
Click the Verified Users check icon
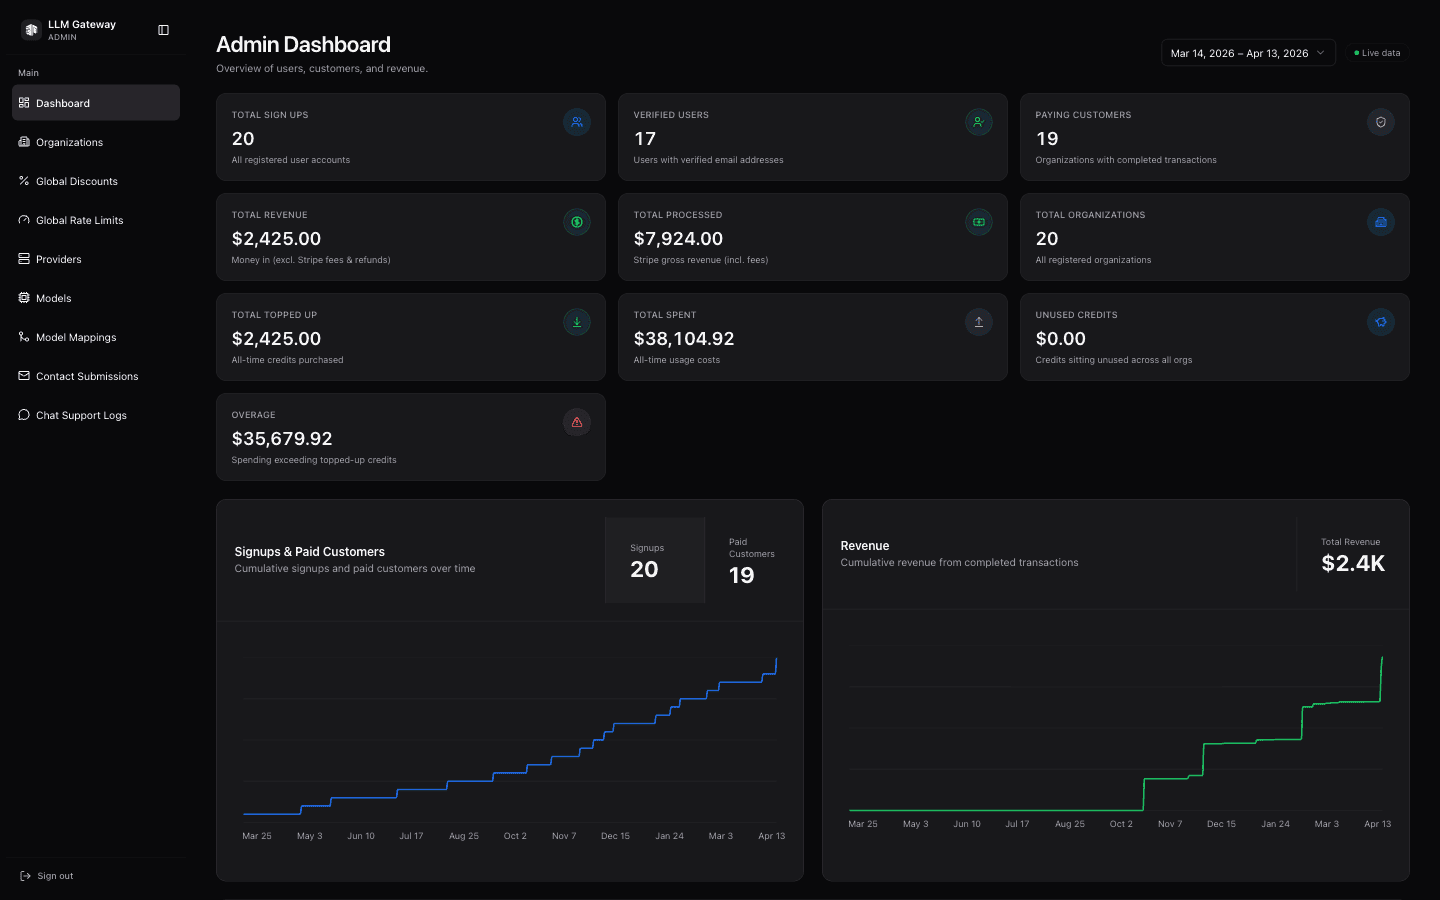tap(979, 122)
